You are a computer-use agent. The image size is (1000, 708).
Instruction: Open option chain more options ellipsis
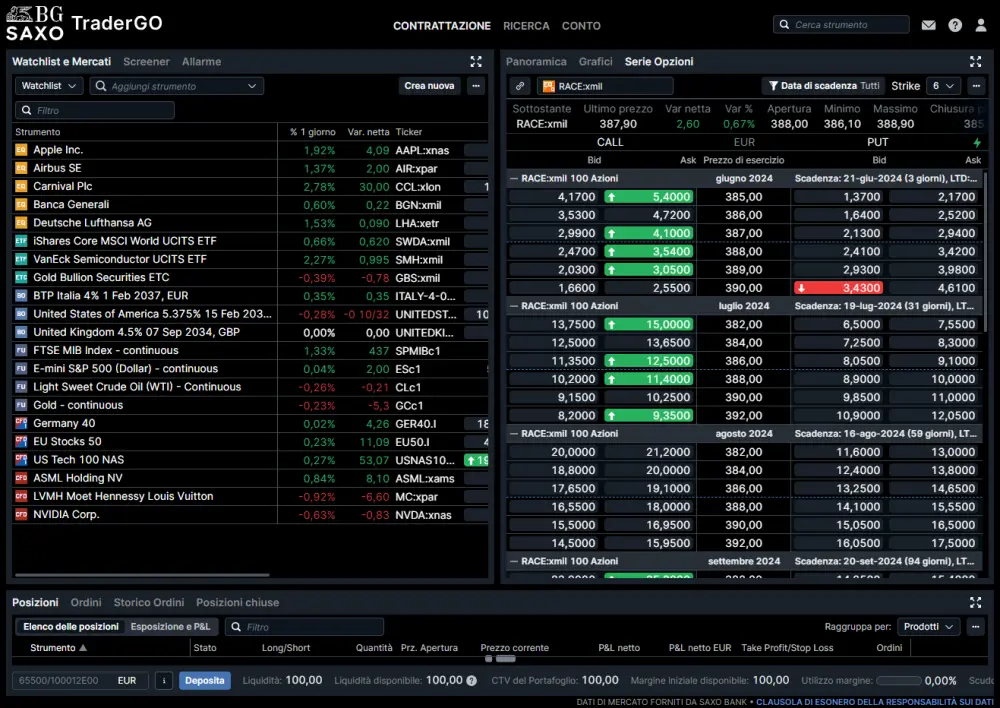(976, 85)
